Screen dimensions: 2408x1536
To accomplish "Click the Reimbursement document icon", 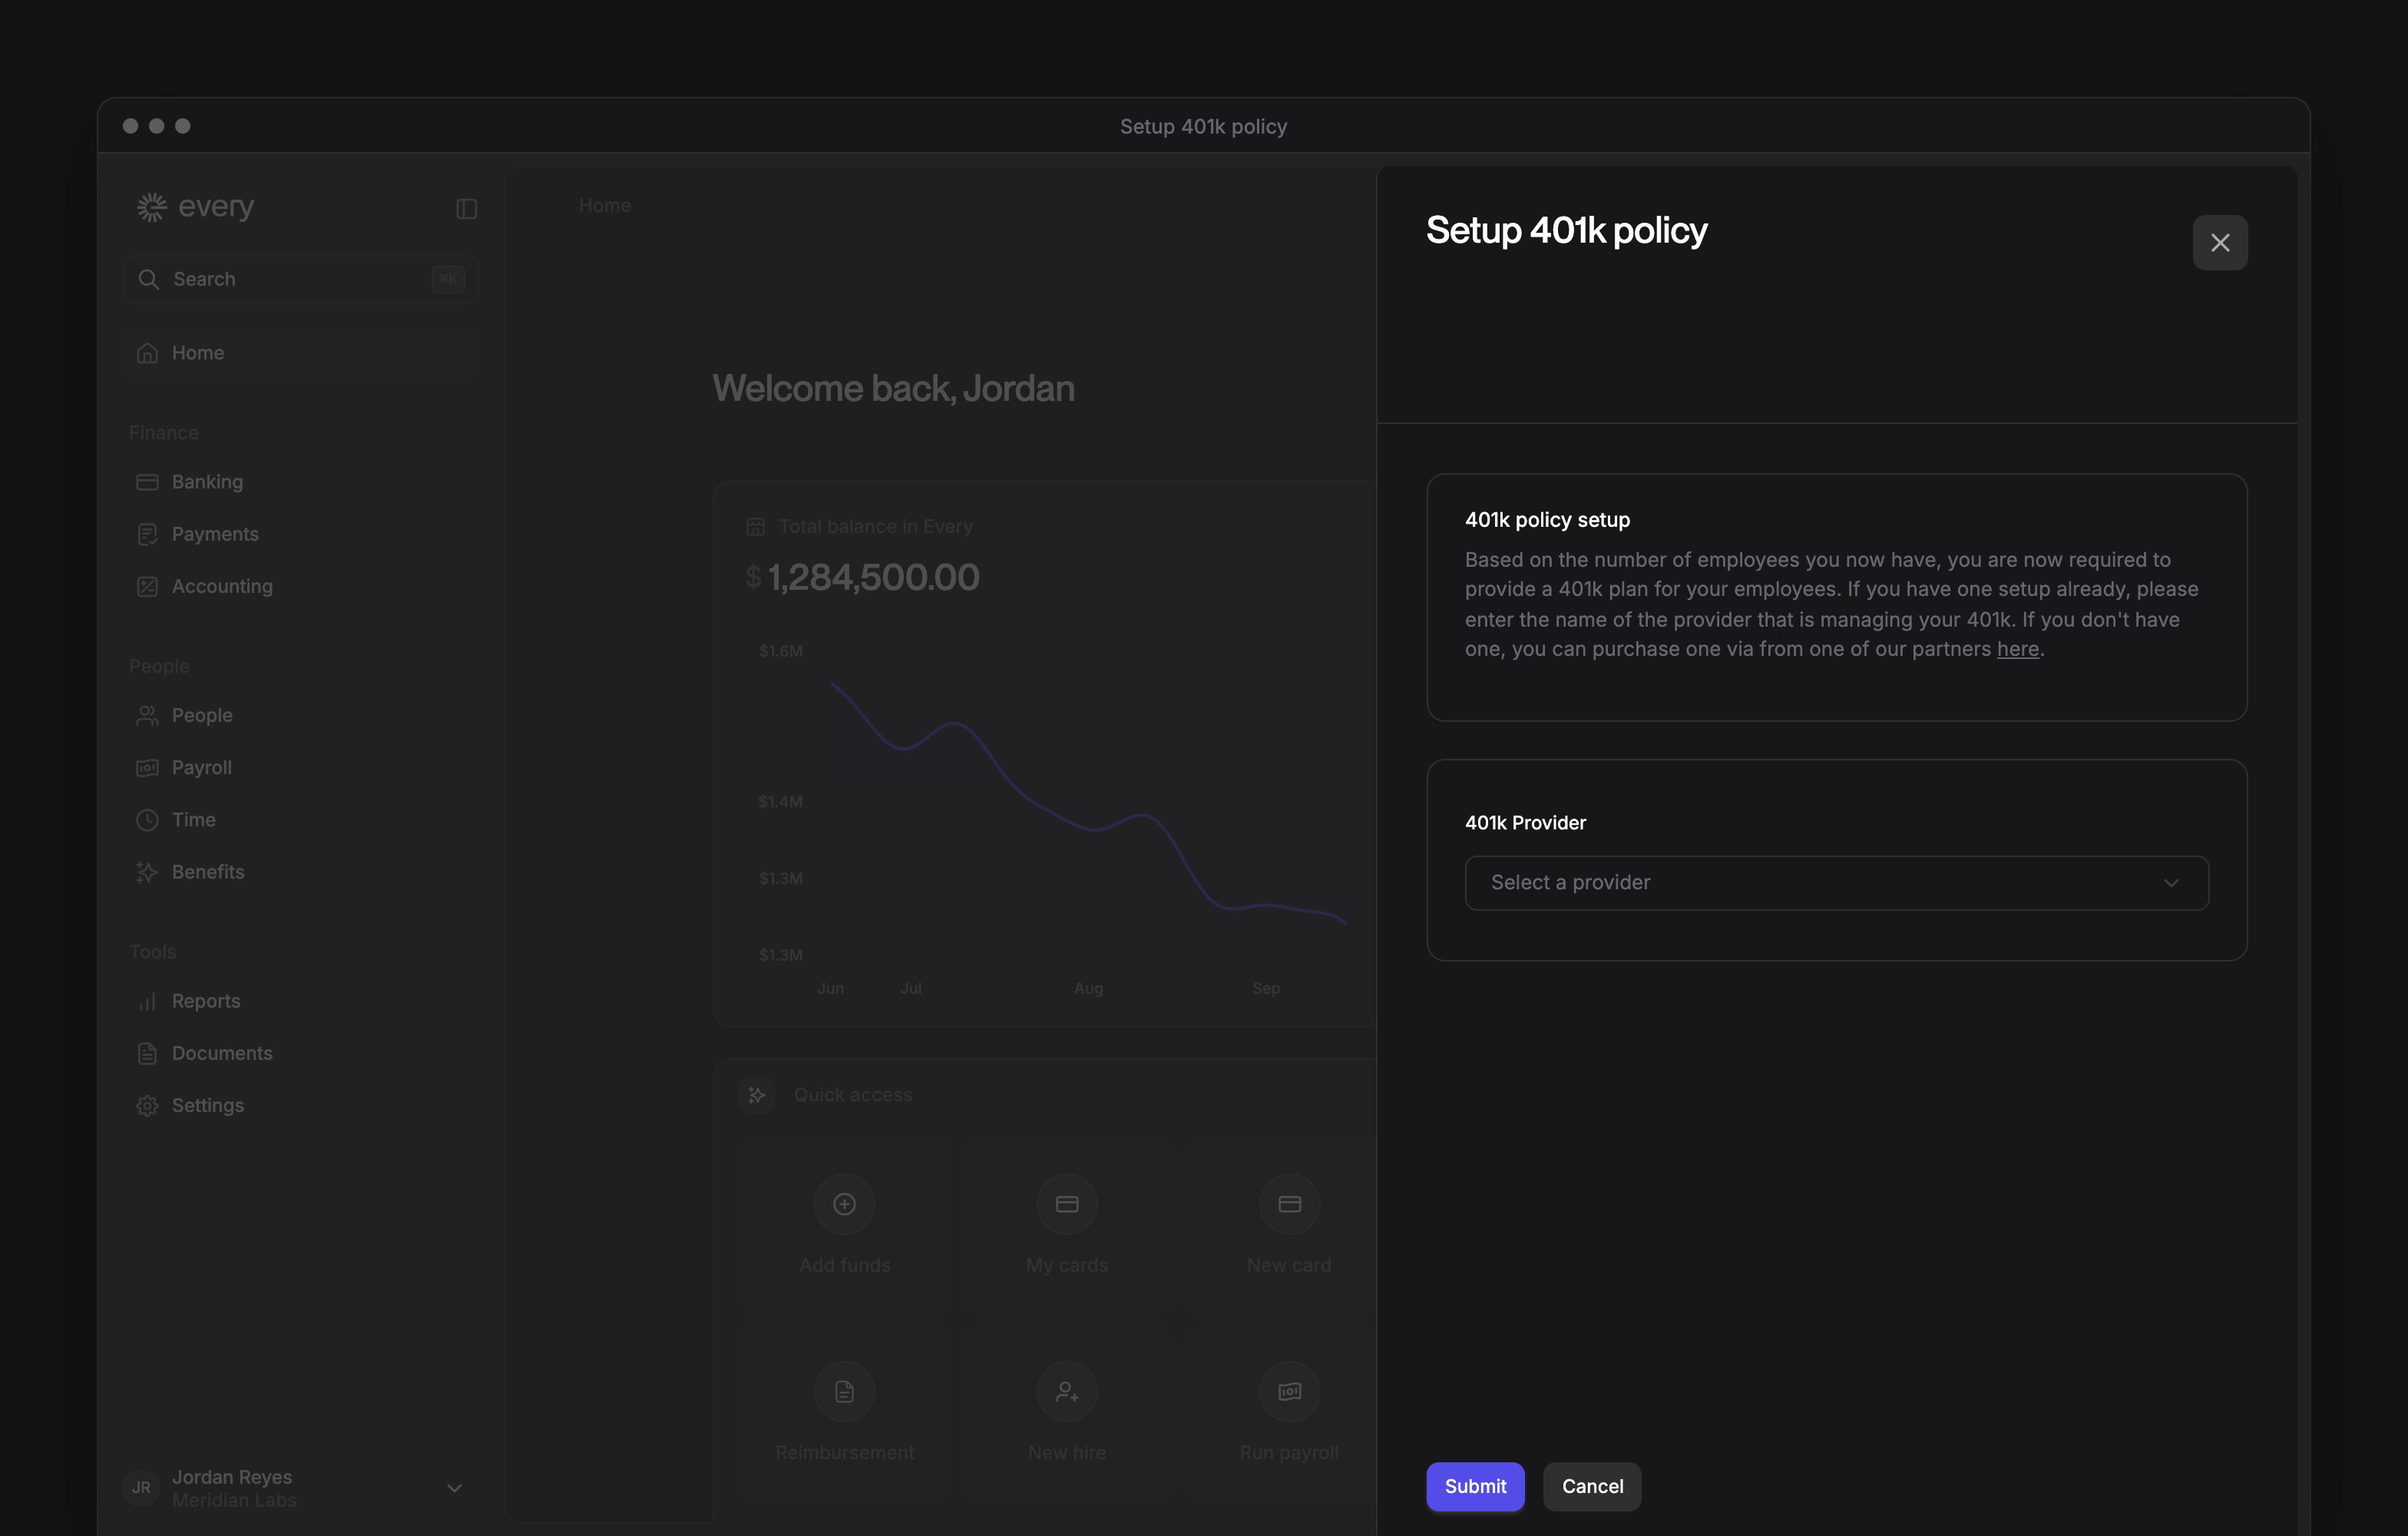I will (844, 1391).
